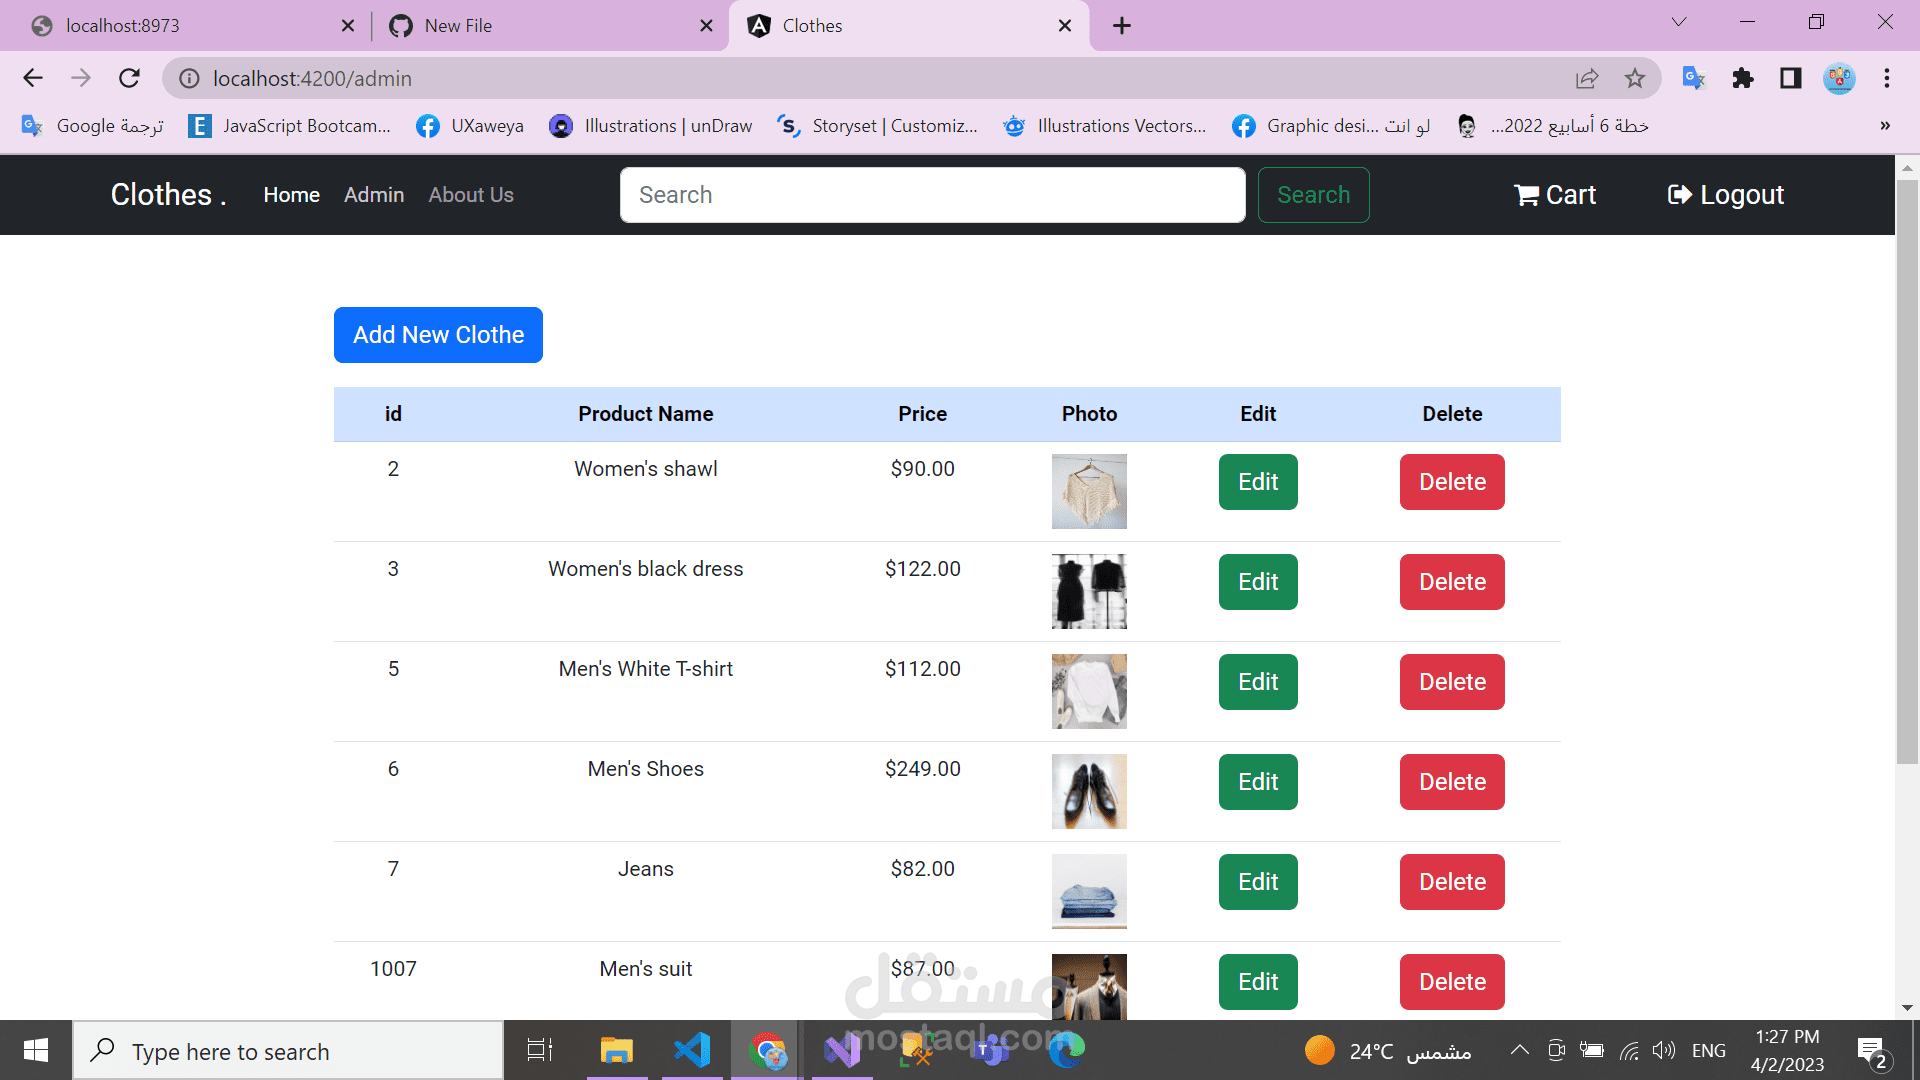Viewport: 1920px width, 1080px height.
Task: Open the About Us nav link
Action: click(471, 195)
